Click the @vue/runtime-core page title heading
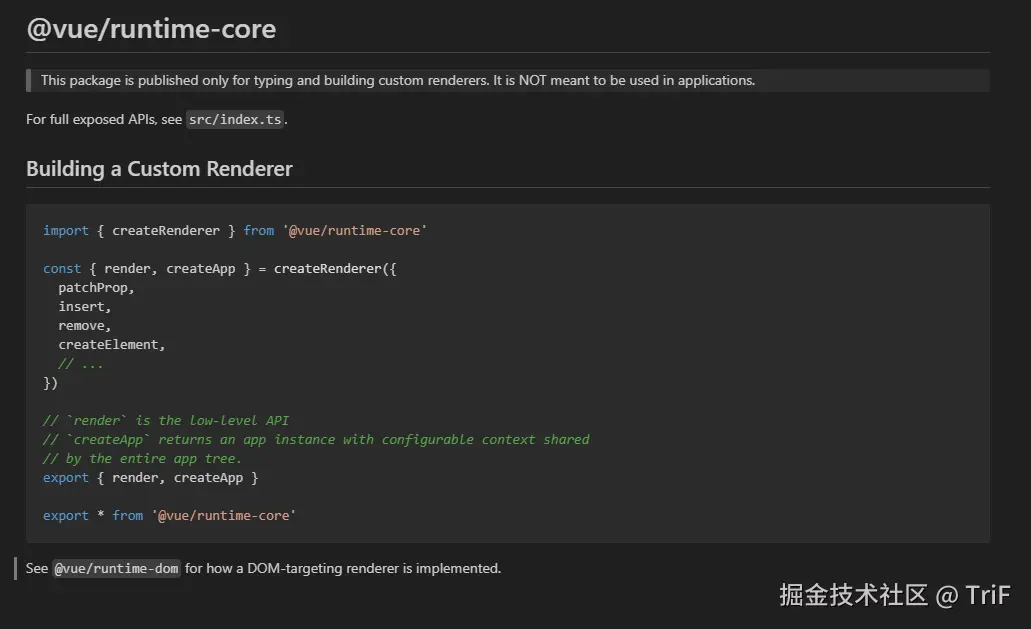The width and height of the screenshot is (1031, 629). tap(151, 29)
